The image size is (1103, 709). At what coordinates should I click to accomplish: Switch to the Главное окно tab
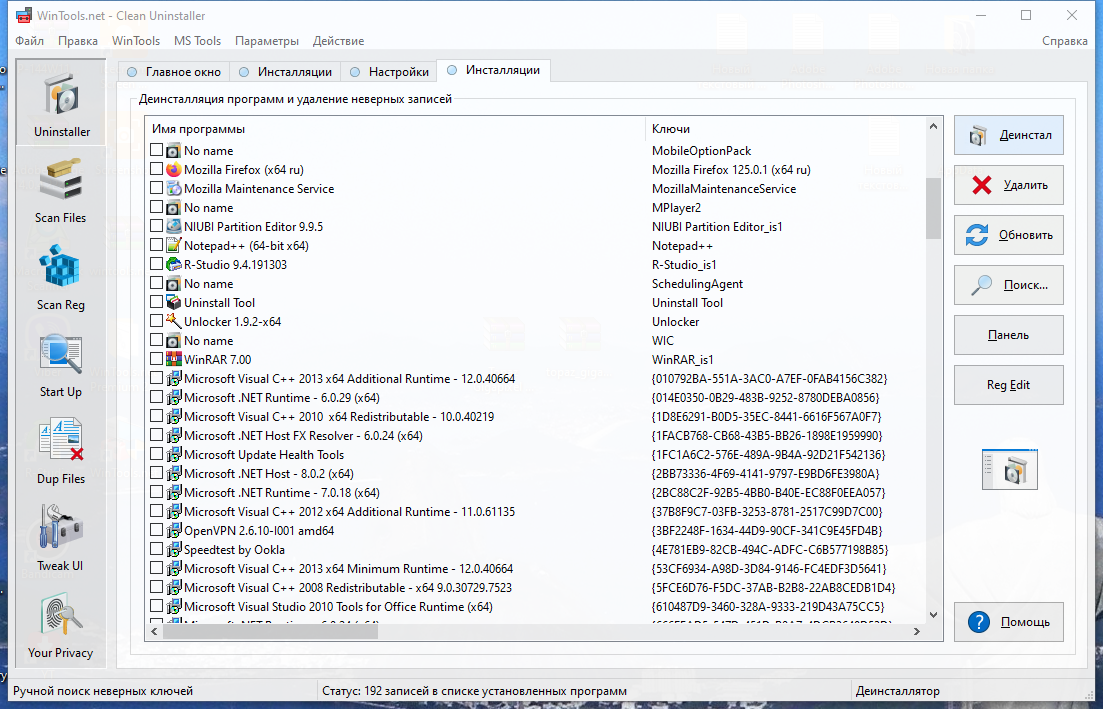(x=174, y=72)
